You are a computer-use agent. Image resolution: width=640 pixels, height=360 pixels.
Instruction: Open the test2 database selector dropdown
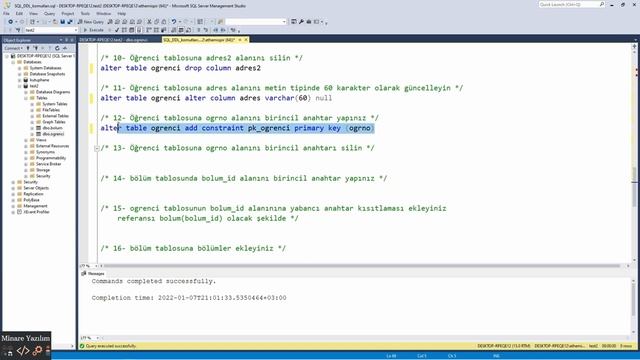[51, 30]
